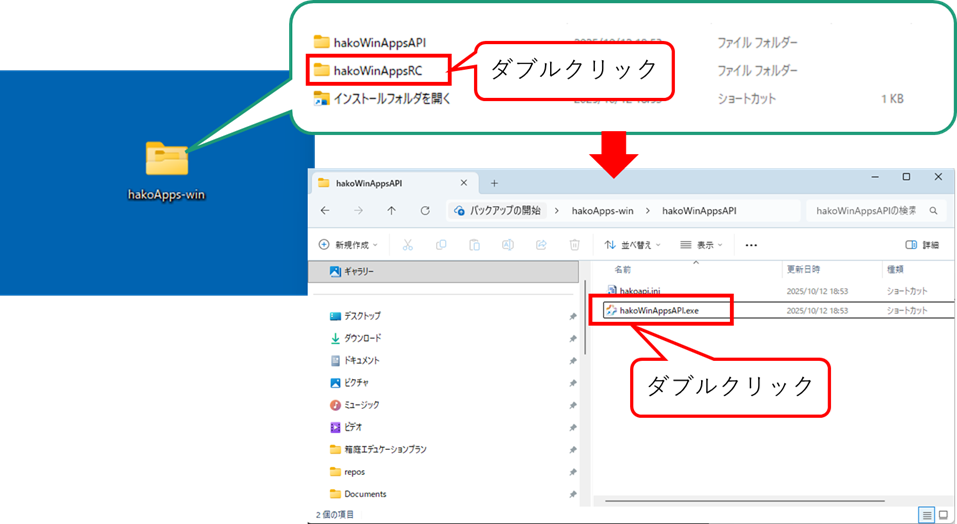Screen dimensions: 957x524
Task: Unpin ミュージック using its pin icon
Action: pos(572,405)
